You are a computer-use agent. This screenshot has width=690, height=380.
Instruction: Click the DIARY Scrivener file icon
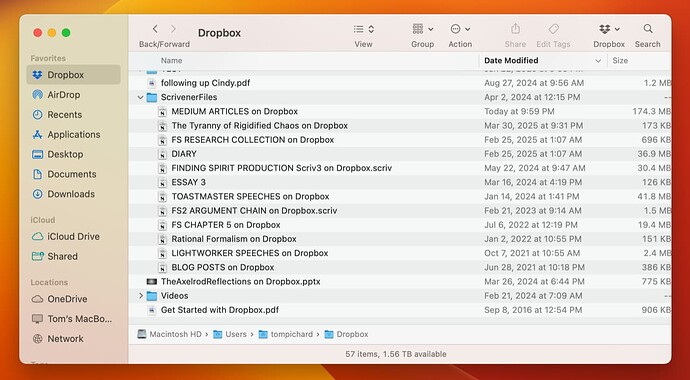[162, 154]
